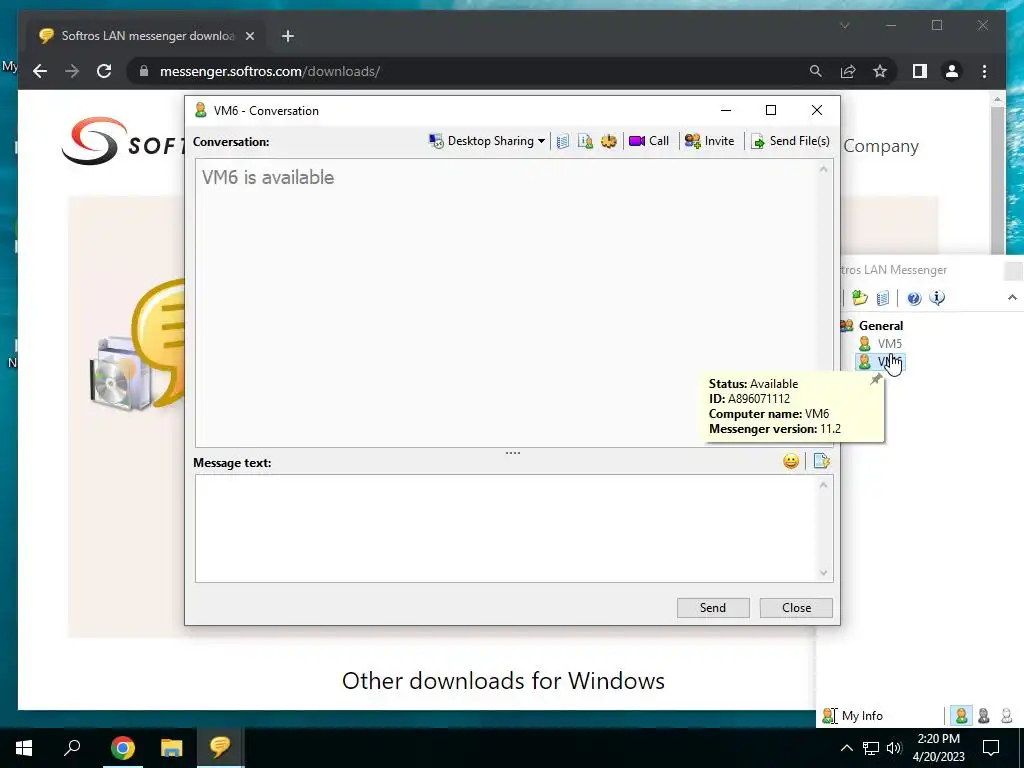Click the blue Help question mark icon
The width and height of the screenshot is (1024, 768).
tap(914, 298)
